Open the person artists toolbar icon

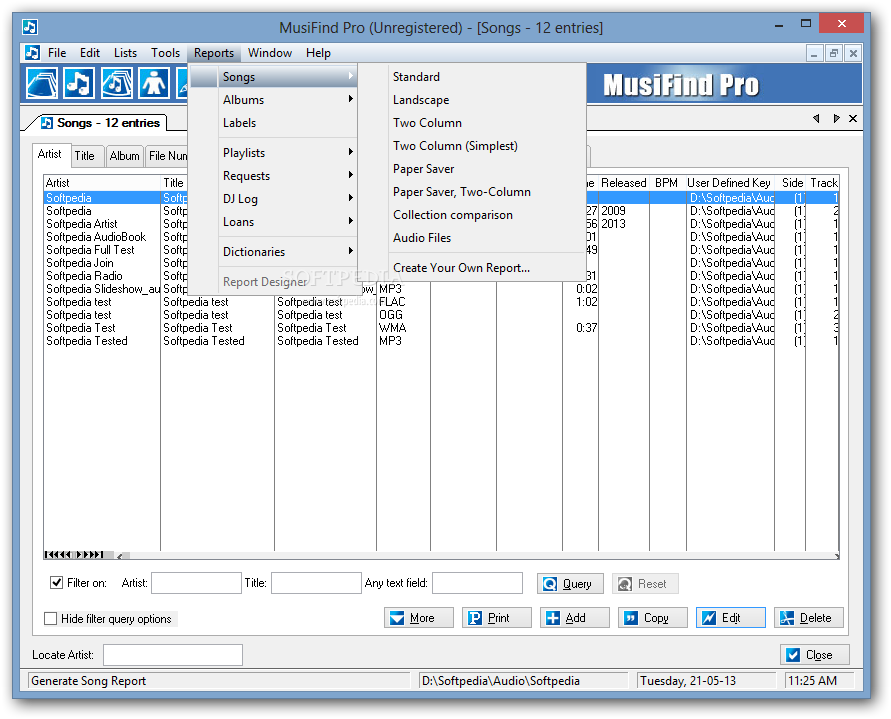[x=154, y=83]
